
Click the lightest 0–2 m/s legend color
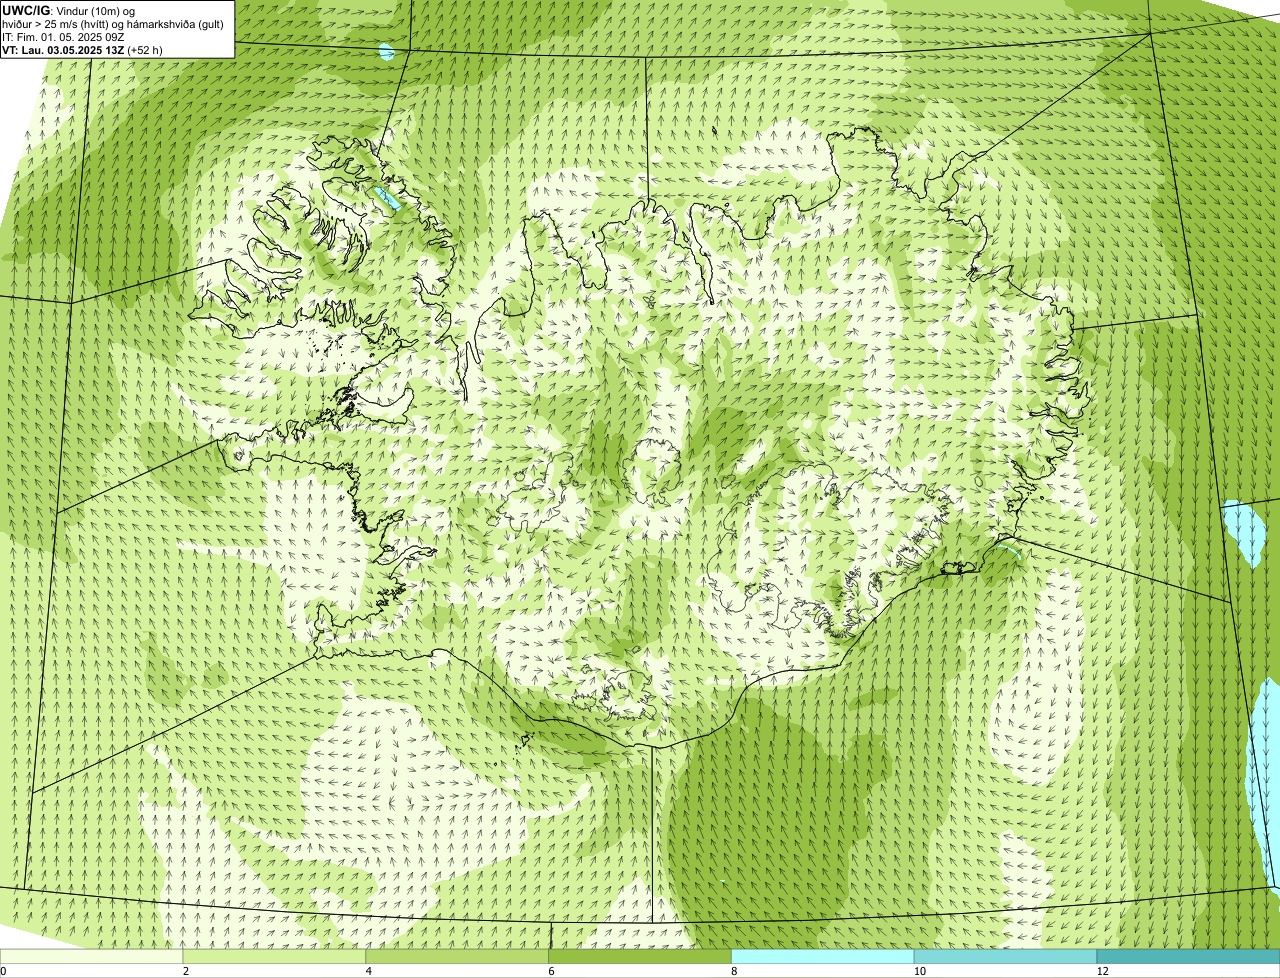[x=92, y=956]
